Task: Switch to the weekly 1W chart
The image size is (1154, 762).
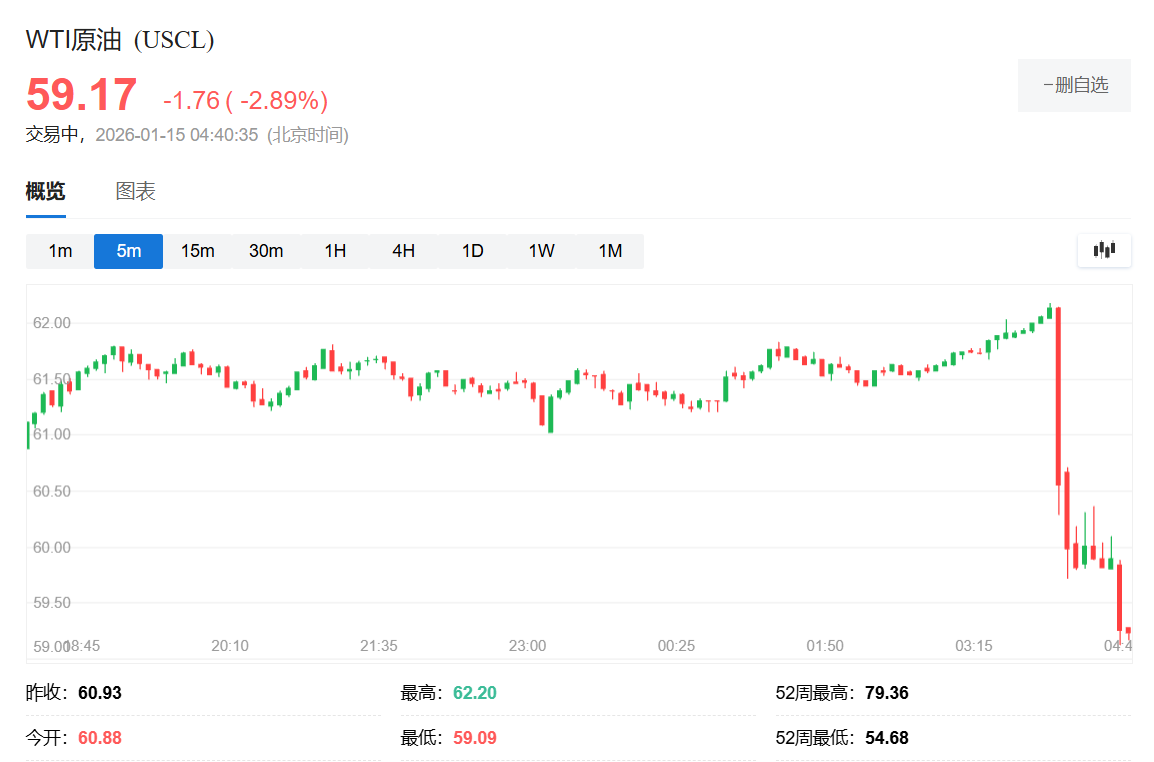Action: 540,251
